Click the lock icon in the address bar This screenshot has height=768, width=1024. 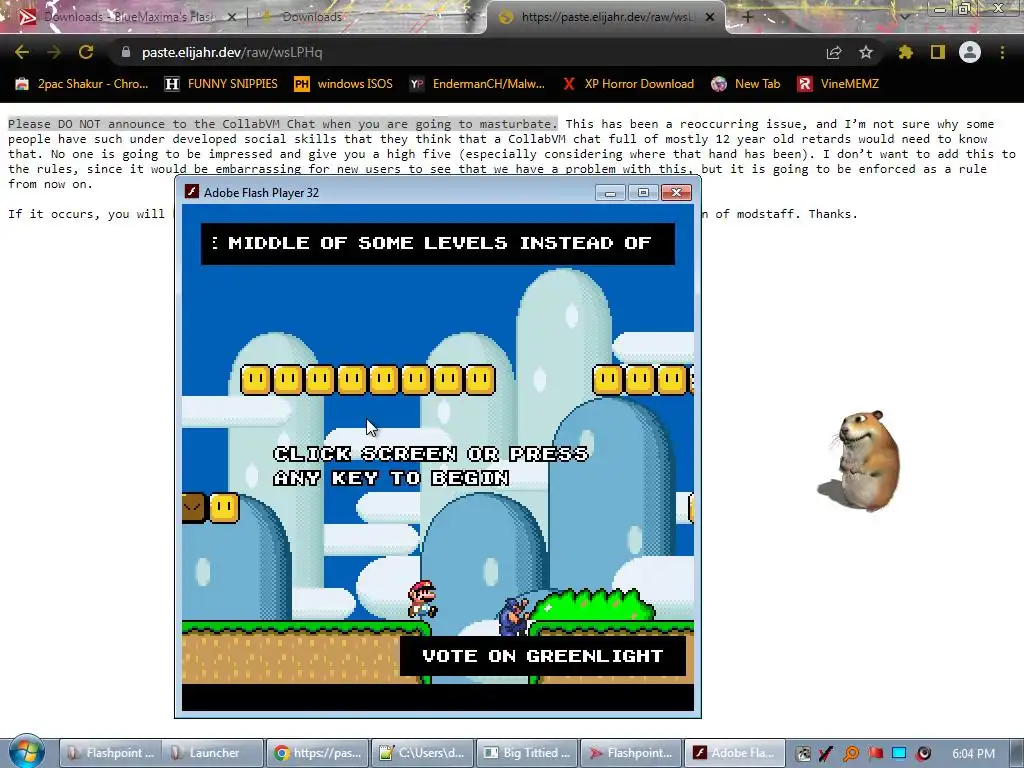(125, 52)
